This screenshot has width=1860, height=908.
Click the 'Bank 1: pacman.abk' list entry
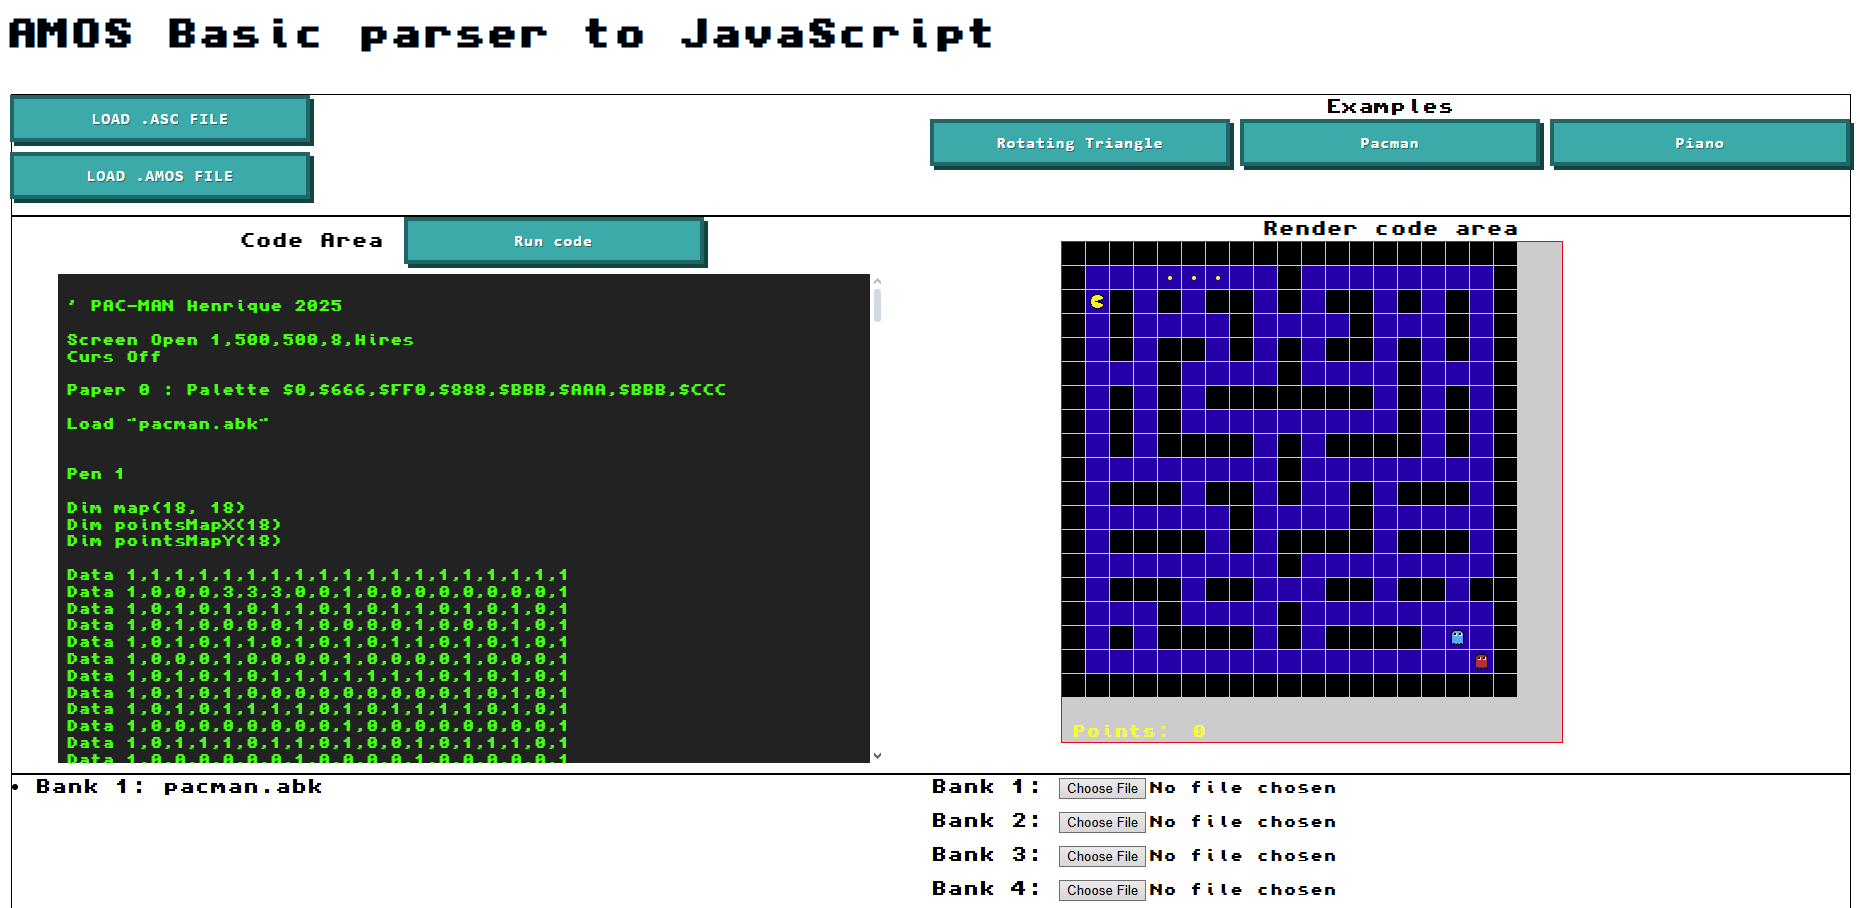(x=179, y=787)
